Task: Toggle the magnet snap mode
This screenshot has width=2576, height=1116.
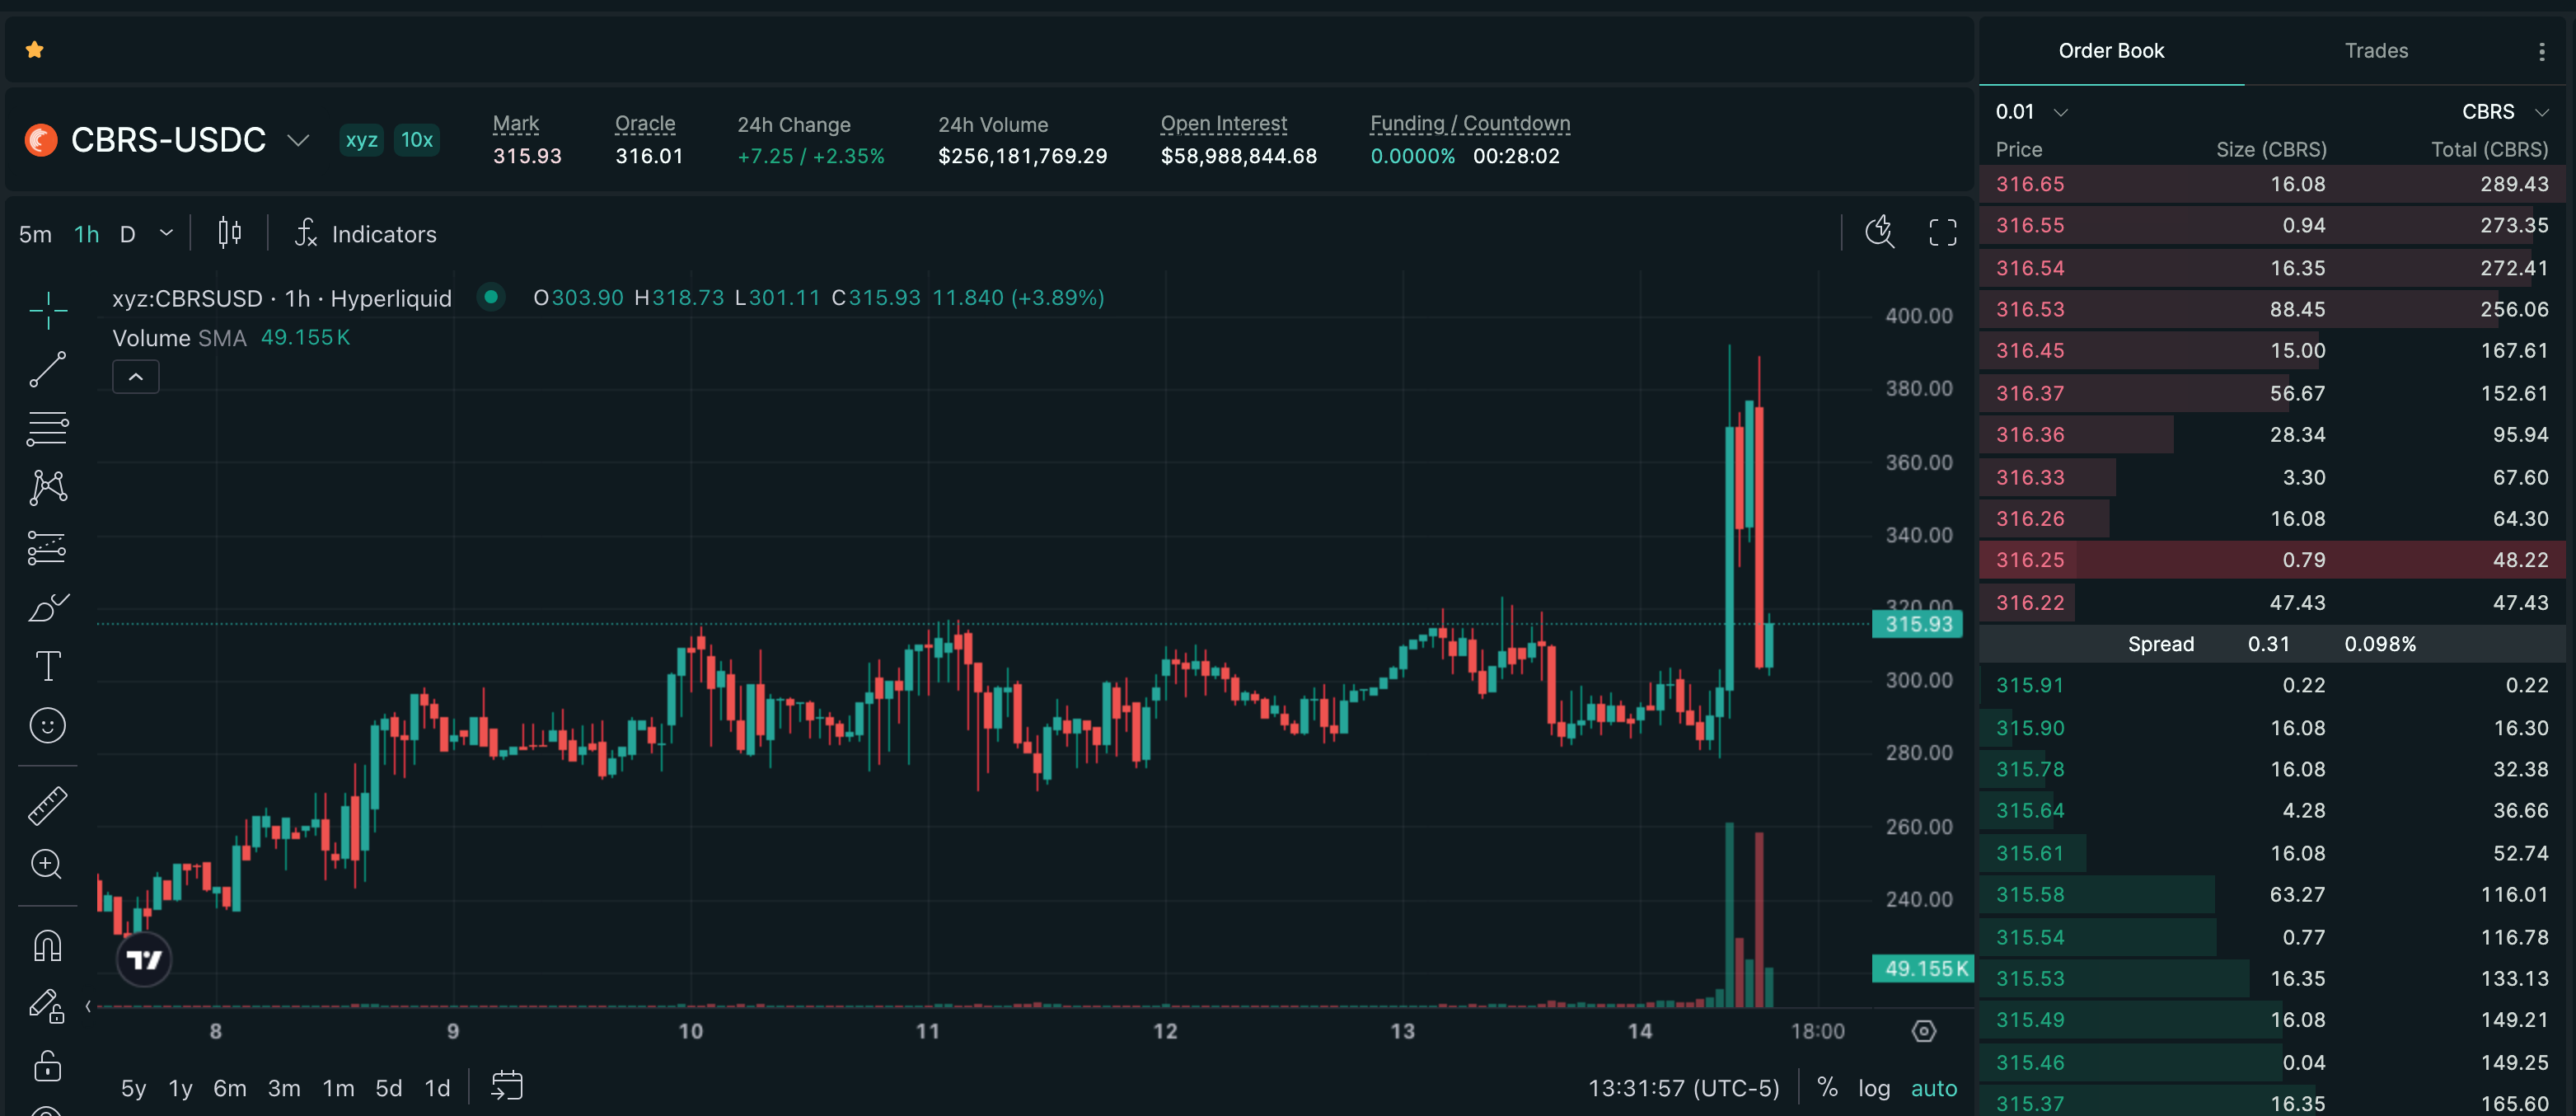Action: (47, 945)
